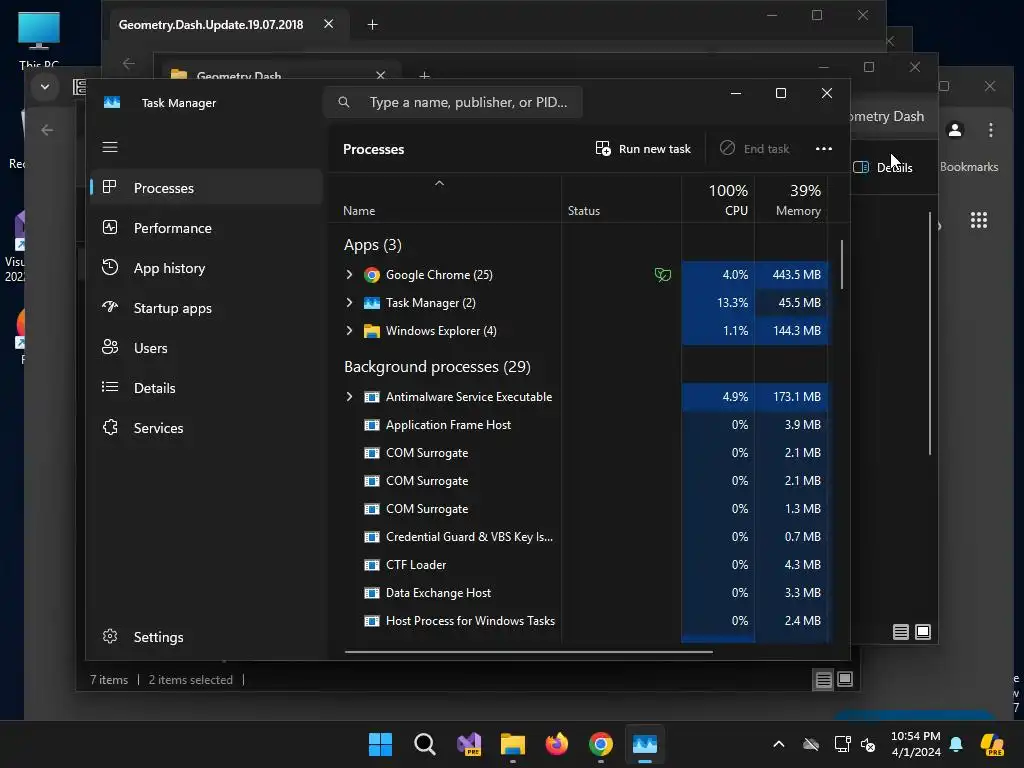Select thumbnail view icon in bottom status bar
The width and height of the screenshot is (1024, 768).
(845, 680)
